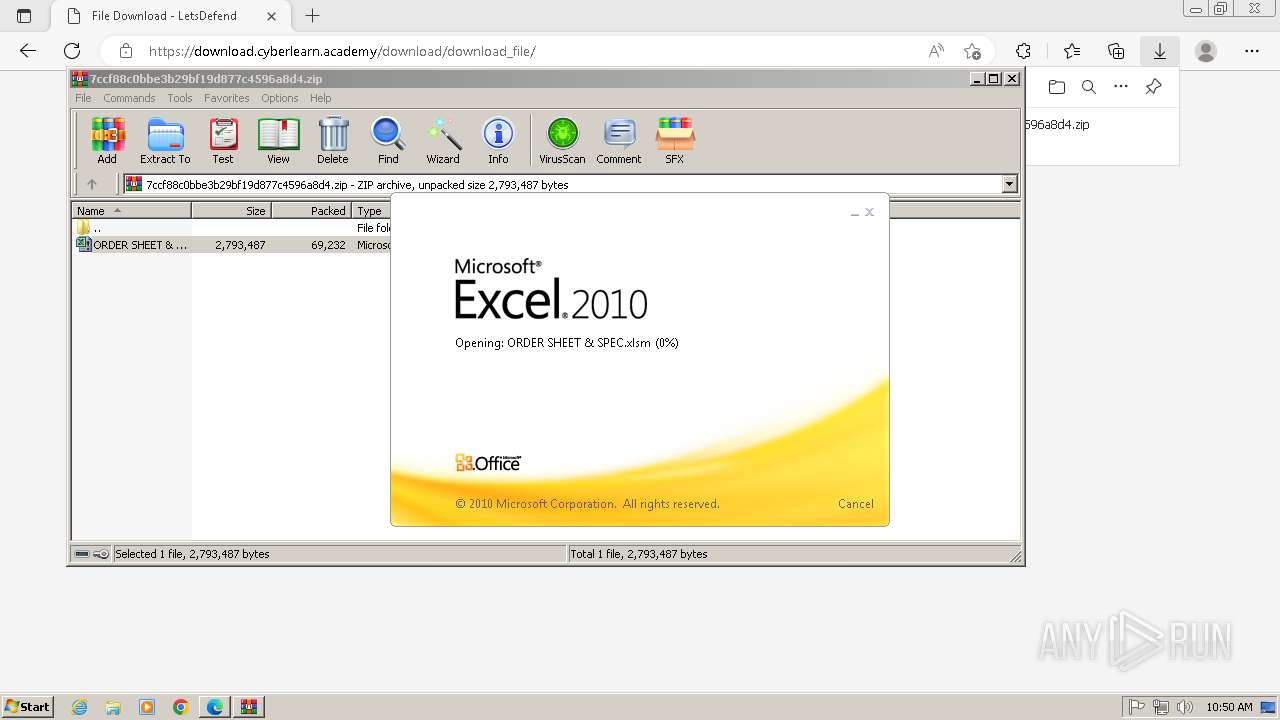This screenshot has width=1280, height=720.
Task: Expand the archive path dropdown
Action: coord(1009,184)
